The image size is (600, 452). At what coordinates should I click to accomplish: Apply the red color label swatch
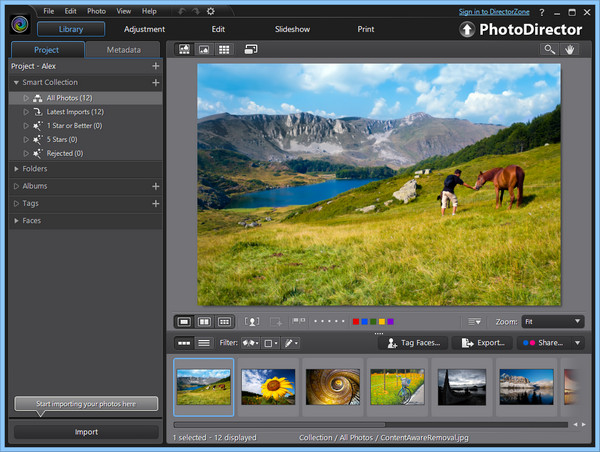356,322
